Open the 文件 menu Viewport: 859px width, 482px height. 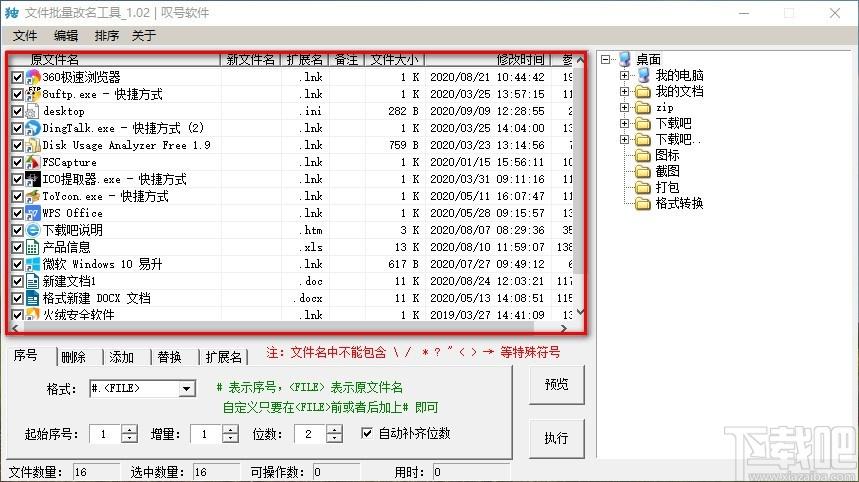[x=25, y=36]
